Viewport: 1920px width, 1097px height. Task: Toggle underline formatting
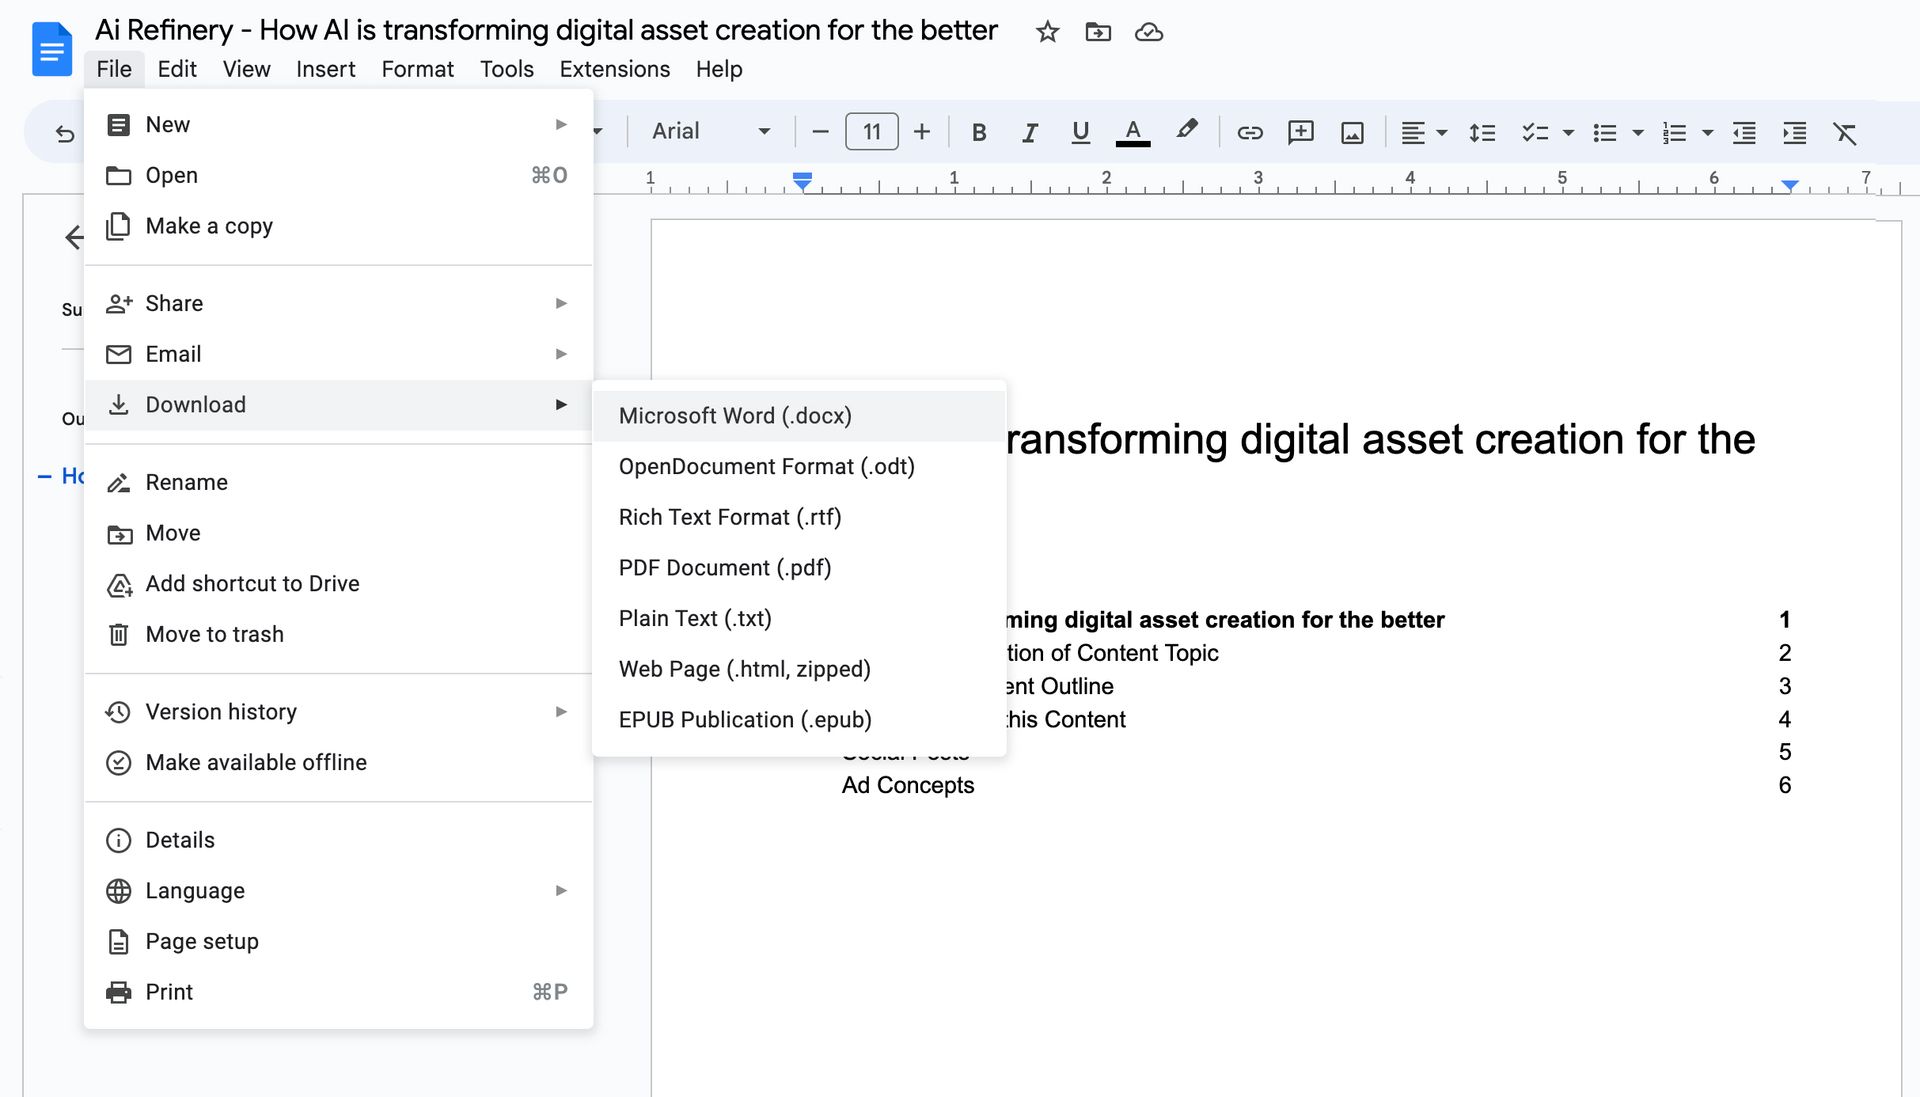1080,131
